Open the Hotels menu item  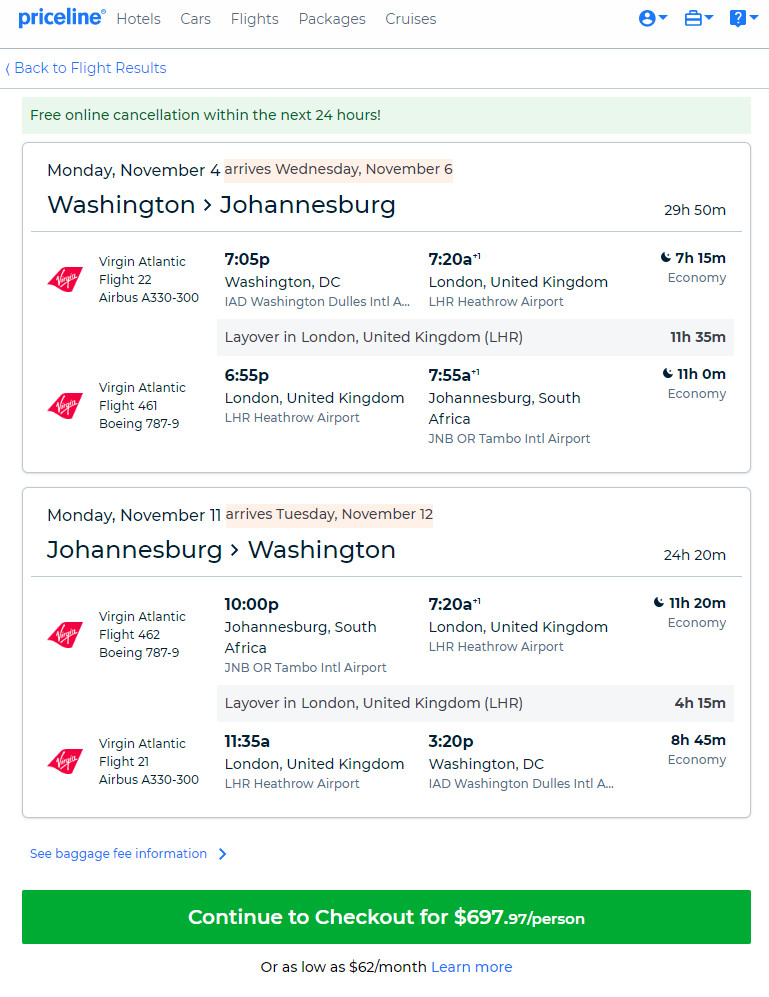point(139,19)
